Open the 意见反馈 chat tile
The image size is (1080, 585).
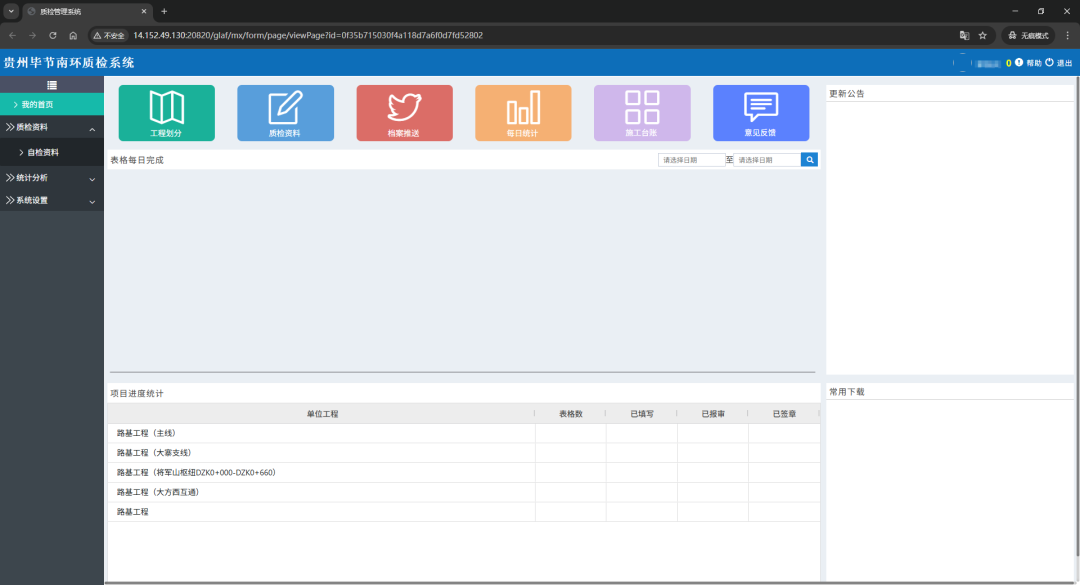coord(761,113)
